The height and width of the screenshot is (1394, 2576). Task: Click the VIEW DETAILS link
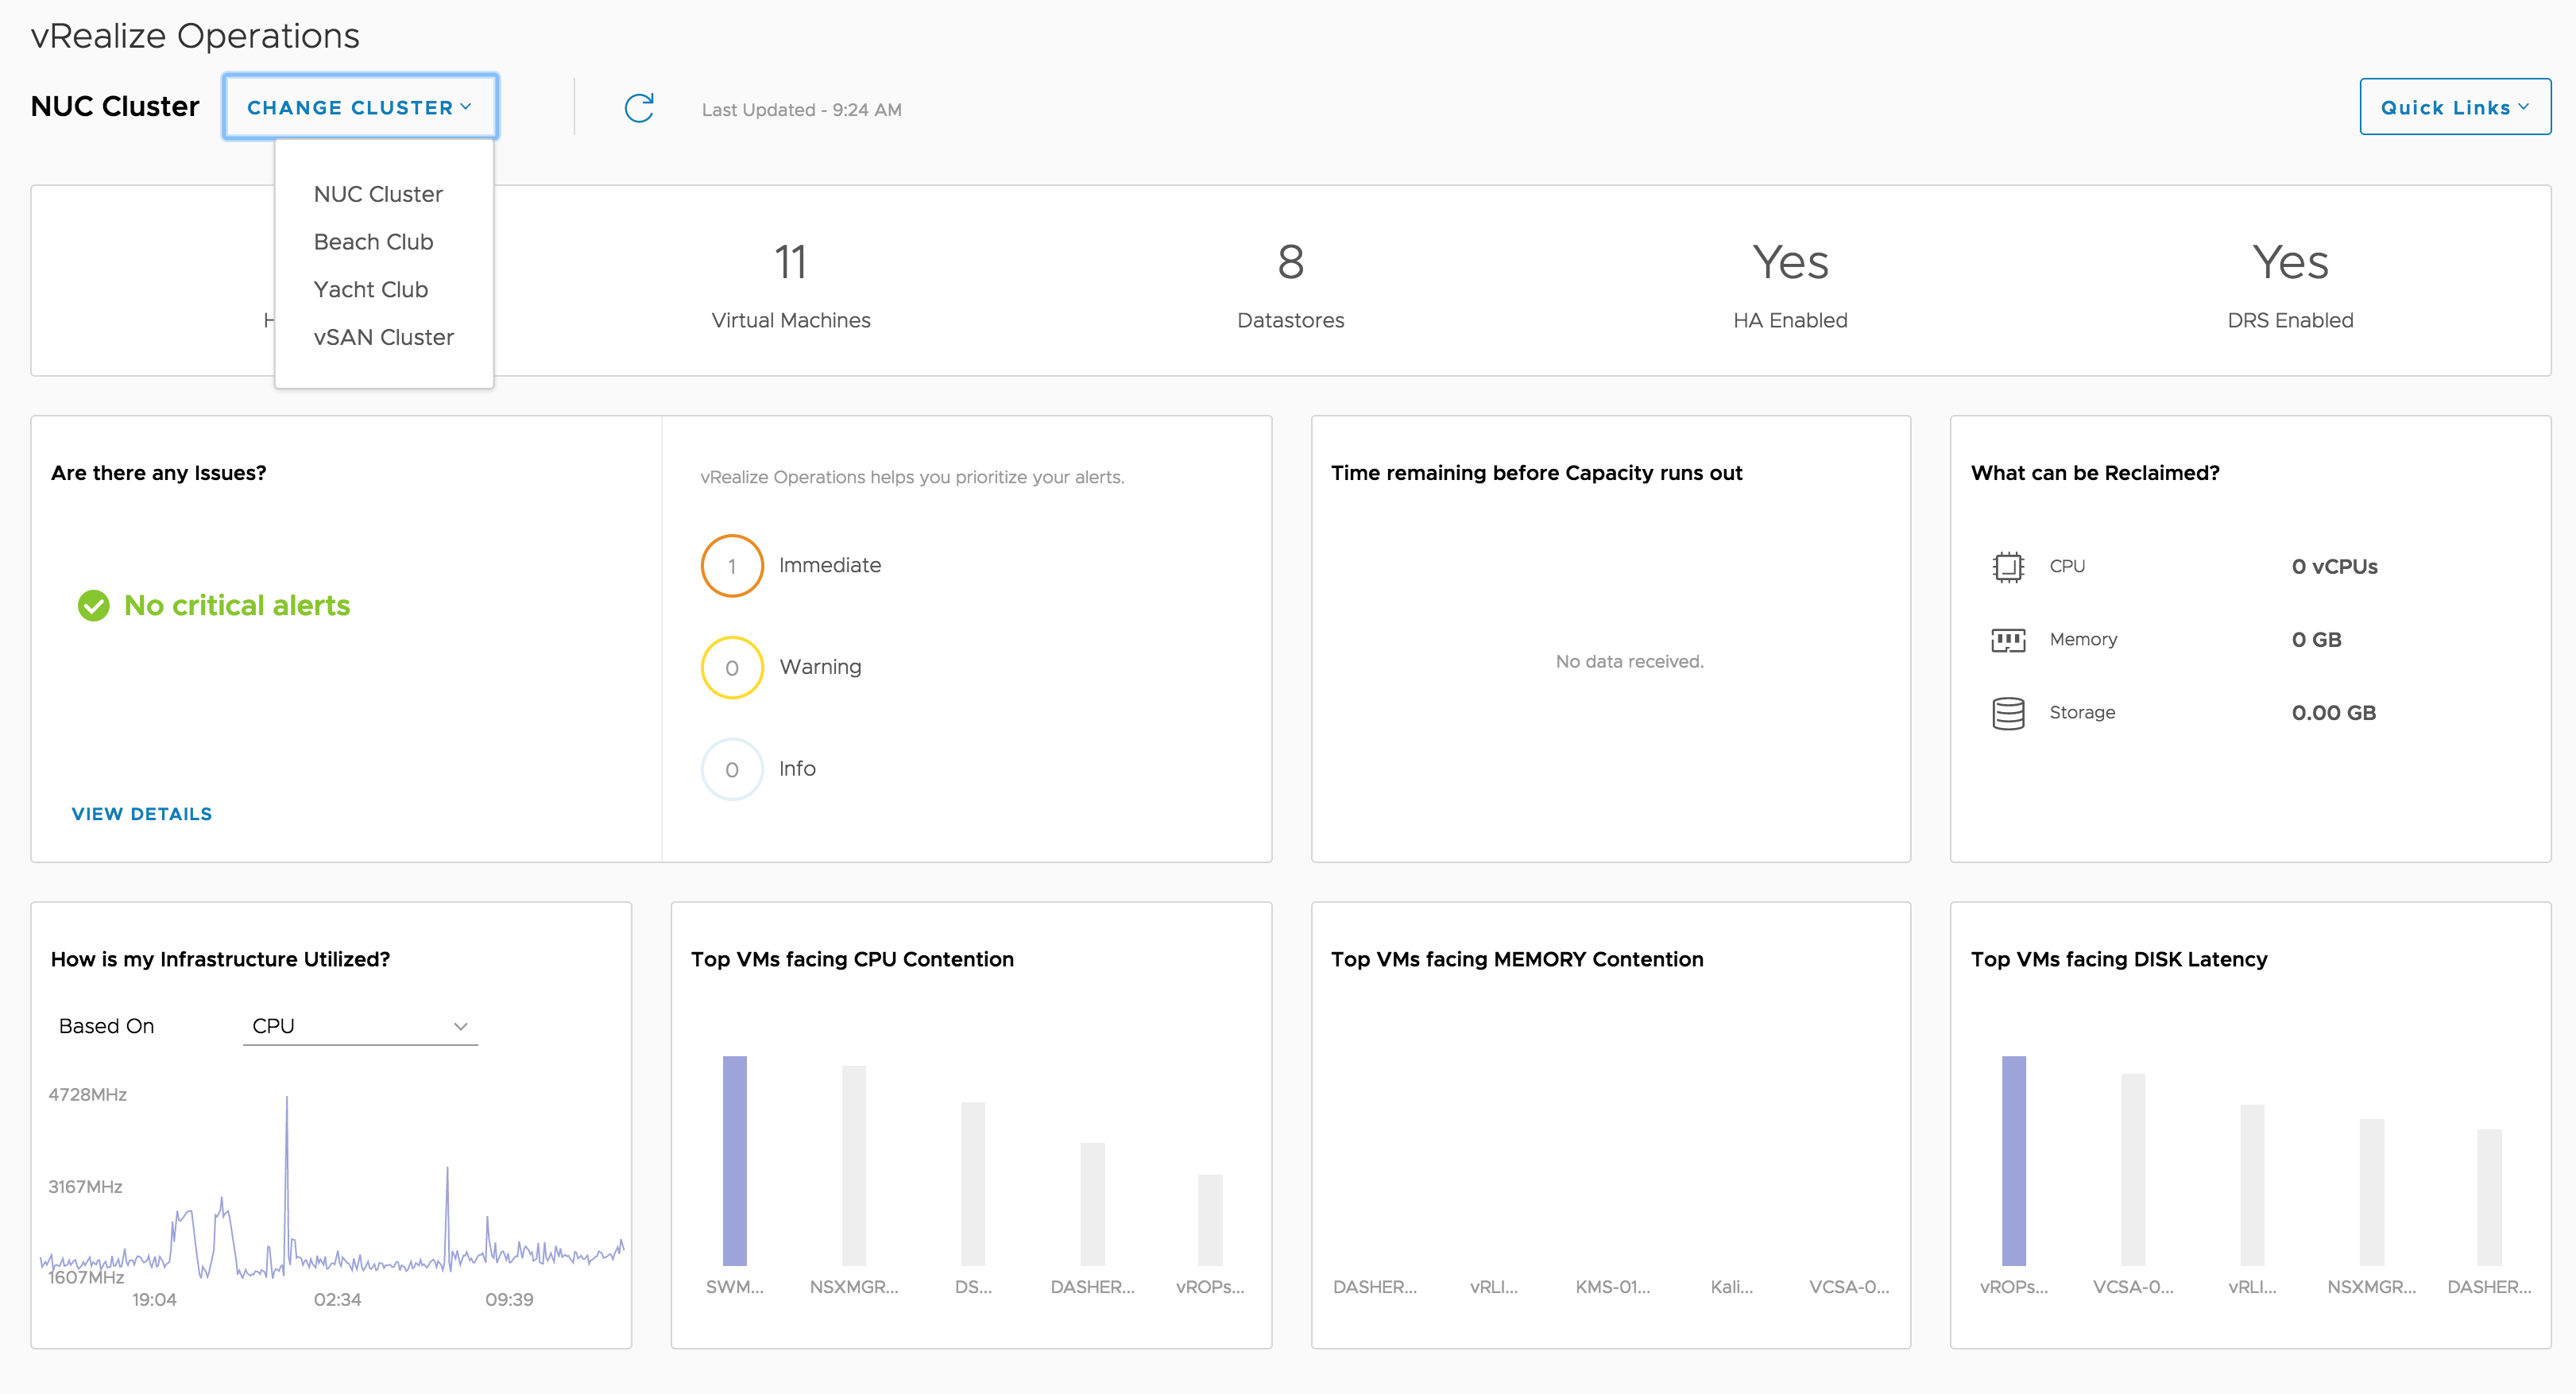point(142,814)
